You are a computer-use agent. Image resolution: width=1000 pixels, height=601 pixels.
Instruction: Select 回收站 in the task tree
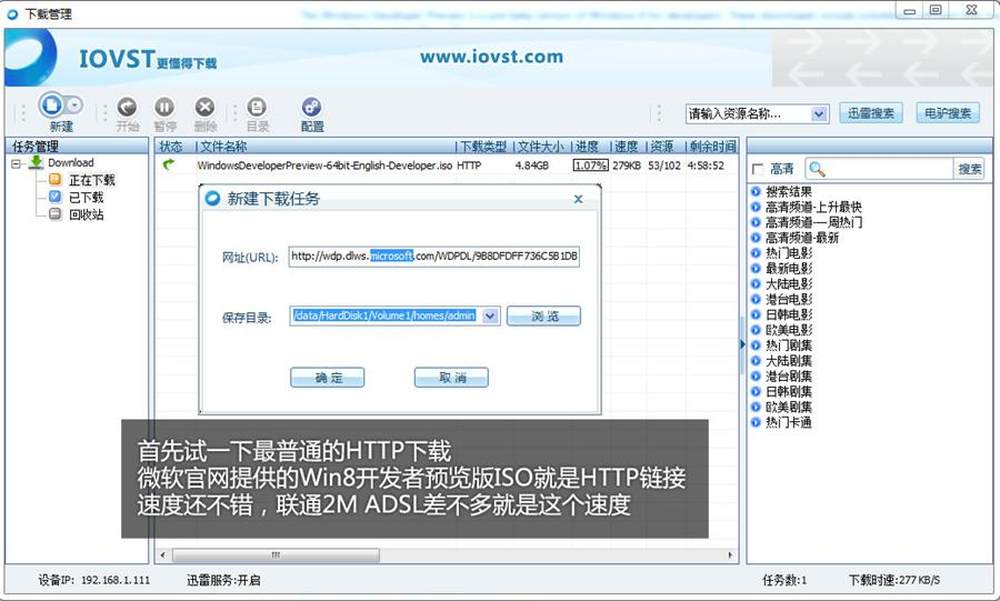point(86,215)
